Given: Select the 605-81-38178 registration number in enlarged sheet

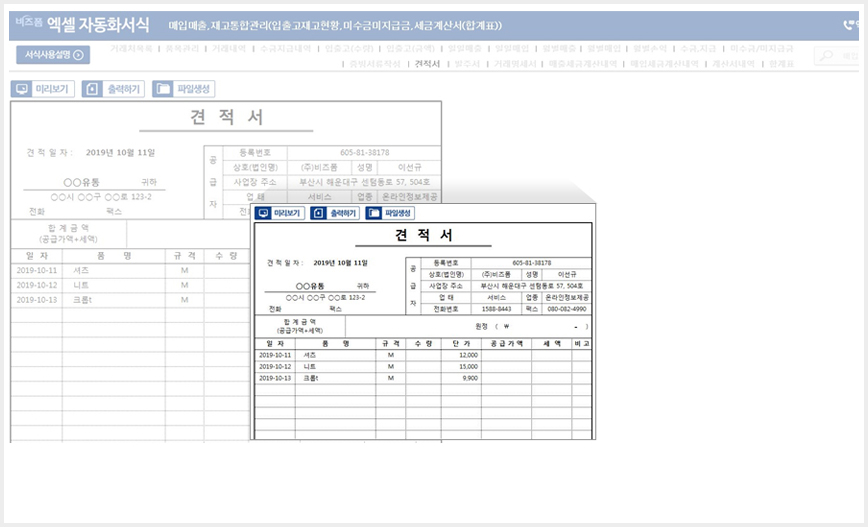Looking at the screenshot, I should point(531,263).
